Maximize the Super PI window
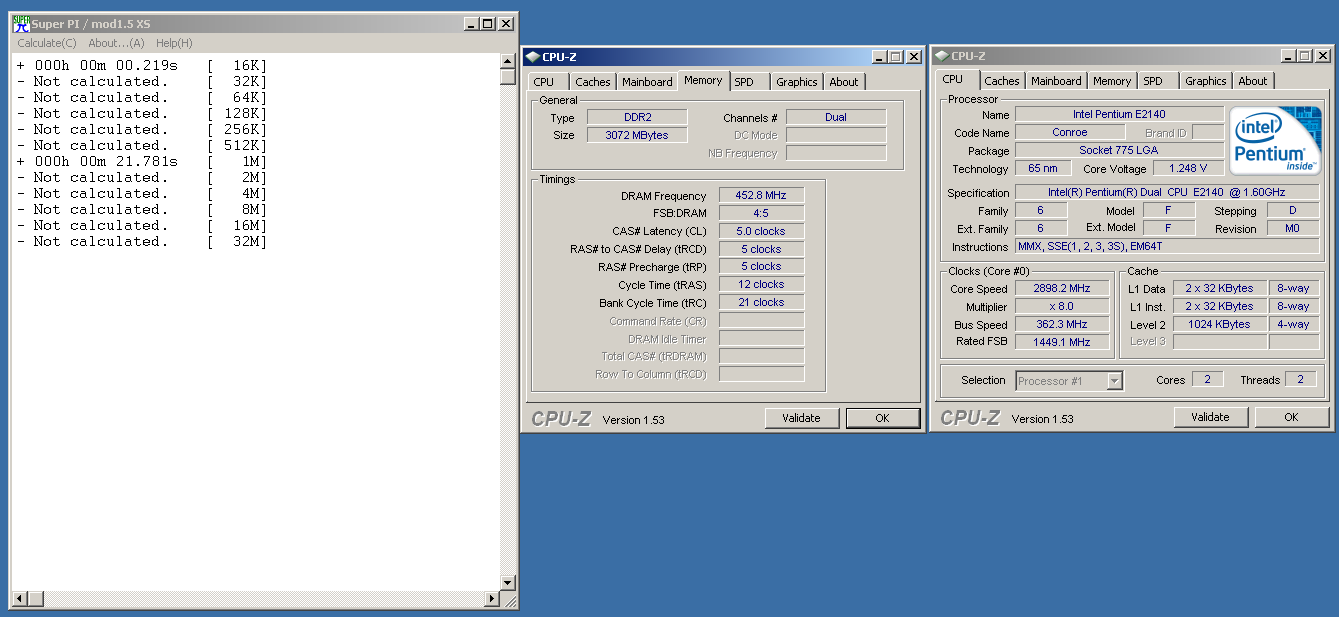 coord(488,24)
